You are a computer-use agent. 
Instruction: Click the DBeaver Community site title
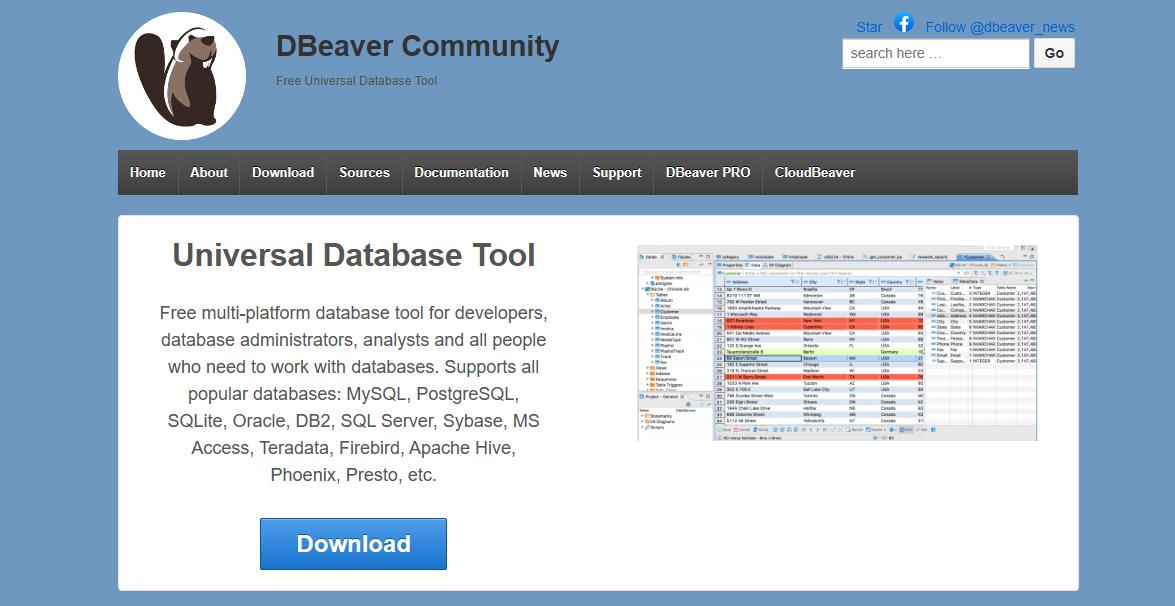click(x=417, y=46)
